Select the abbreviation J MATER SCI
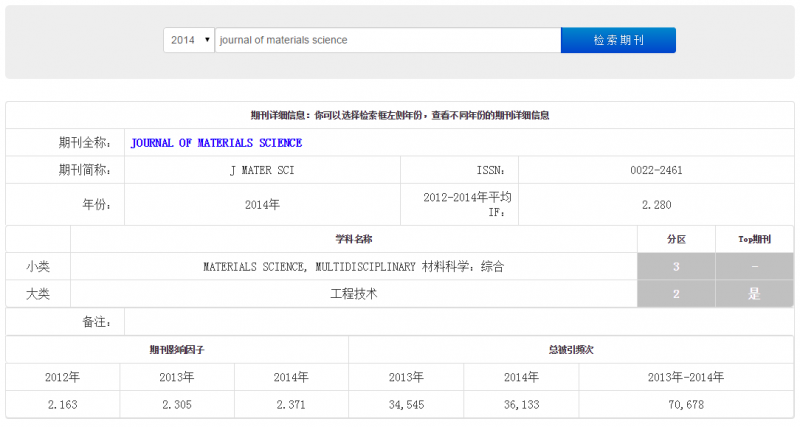This screenshot has width=800, height=427. [262, 170]
